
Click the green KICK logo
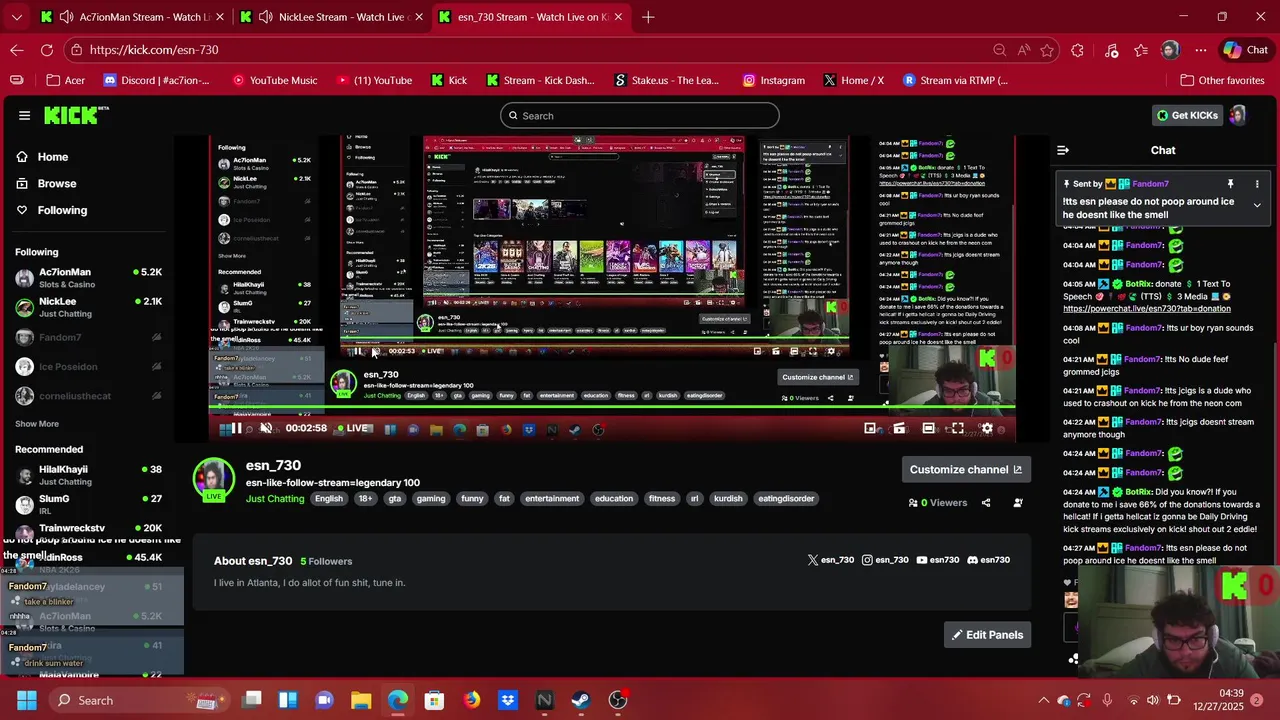click(x=76, y=115)
